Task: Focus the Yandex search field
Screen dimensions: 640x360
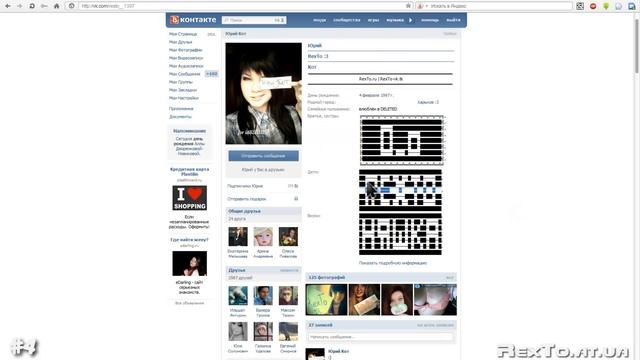Action: 500,6
